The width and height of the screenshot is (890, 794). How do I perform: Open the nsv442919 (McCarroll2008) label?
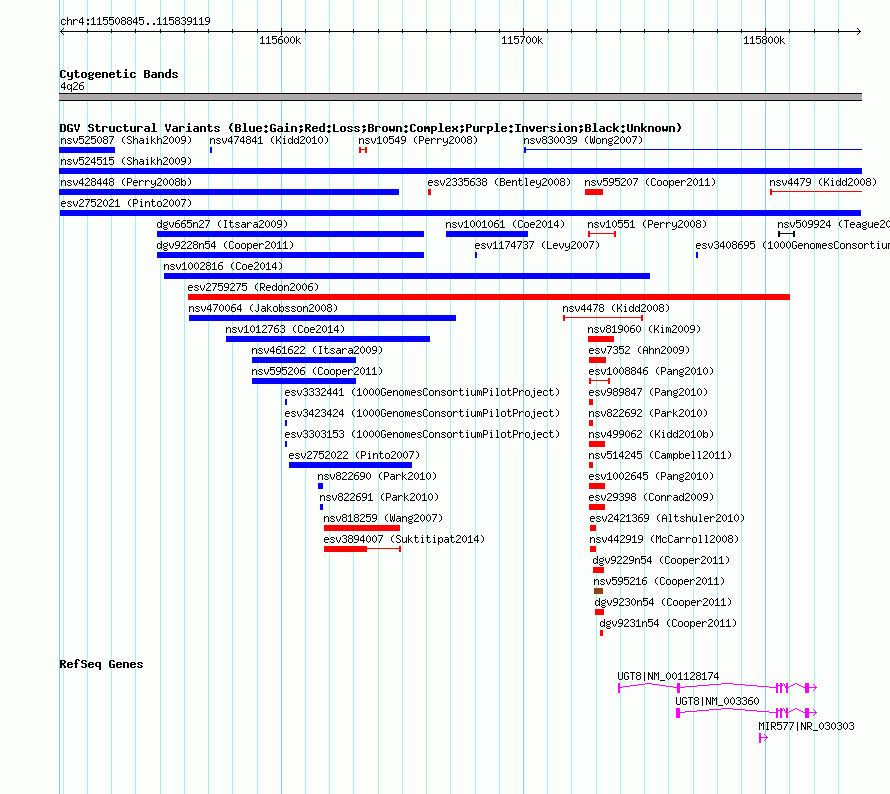tap(665, 539)
